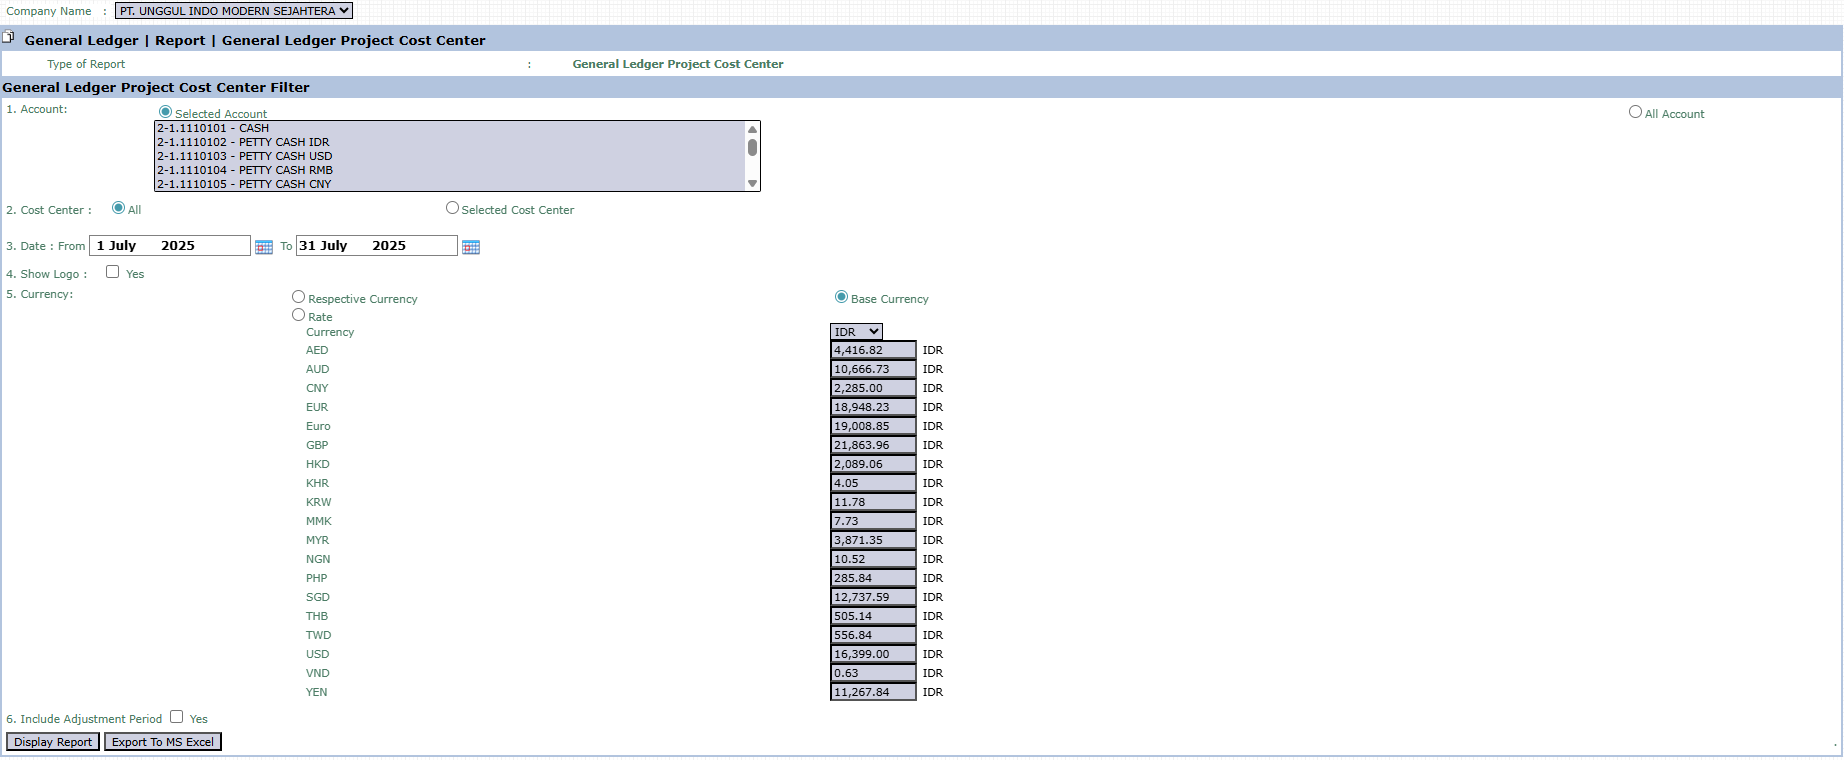1844x760 pixels.
Task: Expand the IDR currency dropdown
Action: [856, 332]
